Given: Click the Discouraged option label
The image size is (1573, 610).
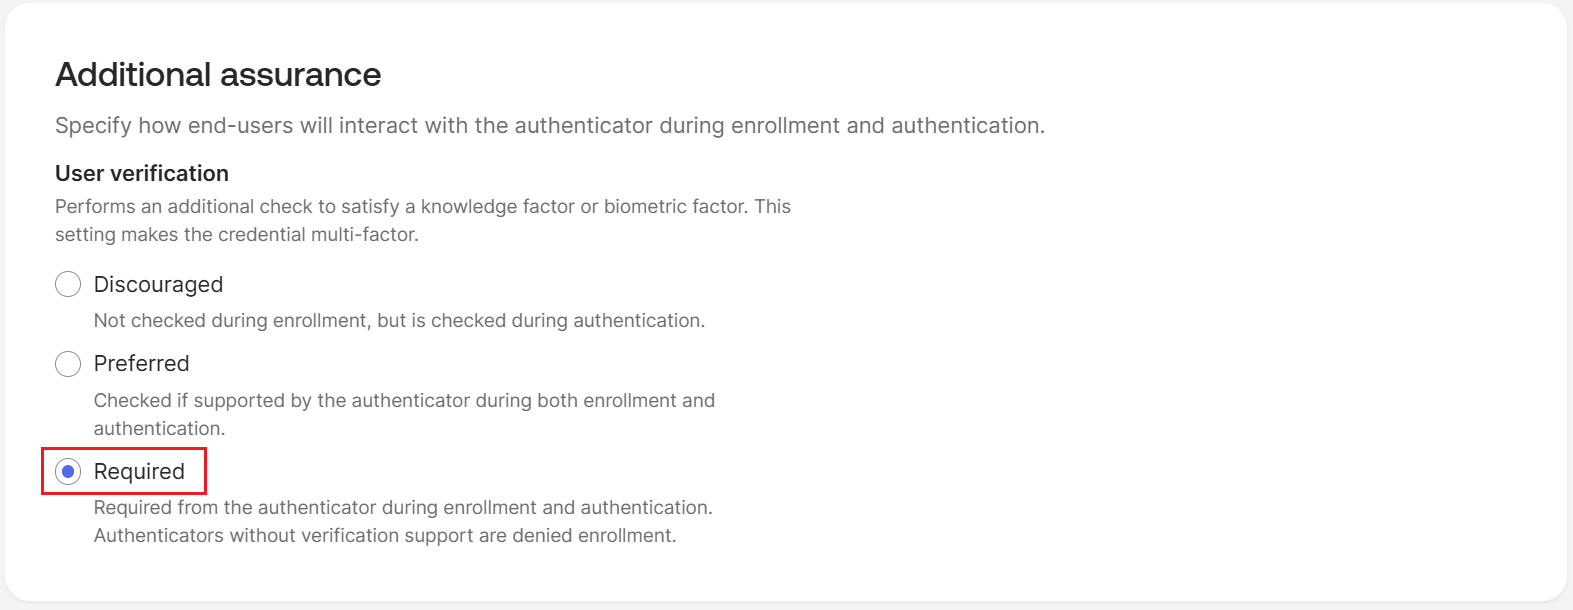Looking at the screenshot, I should coord(157,284).
